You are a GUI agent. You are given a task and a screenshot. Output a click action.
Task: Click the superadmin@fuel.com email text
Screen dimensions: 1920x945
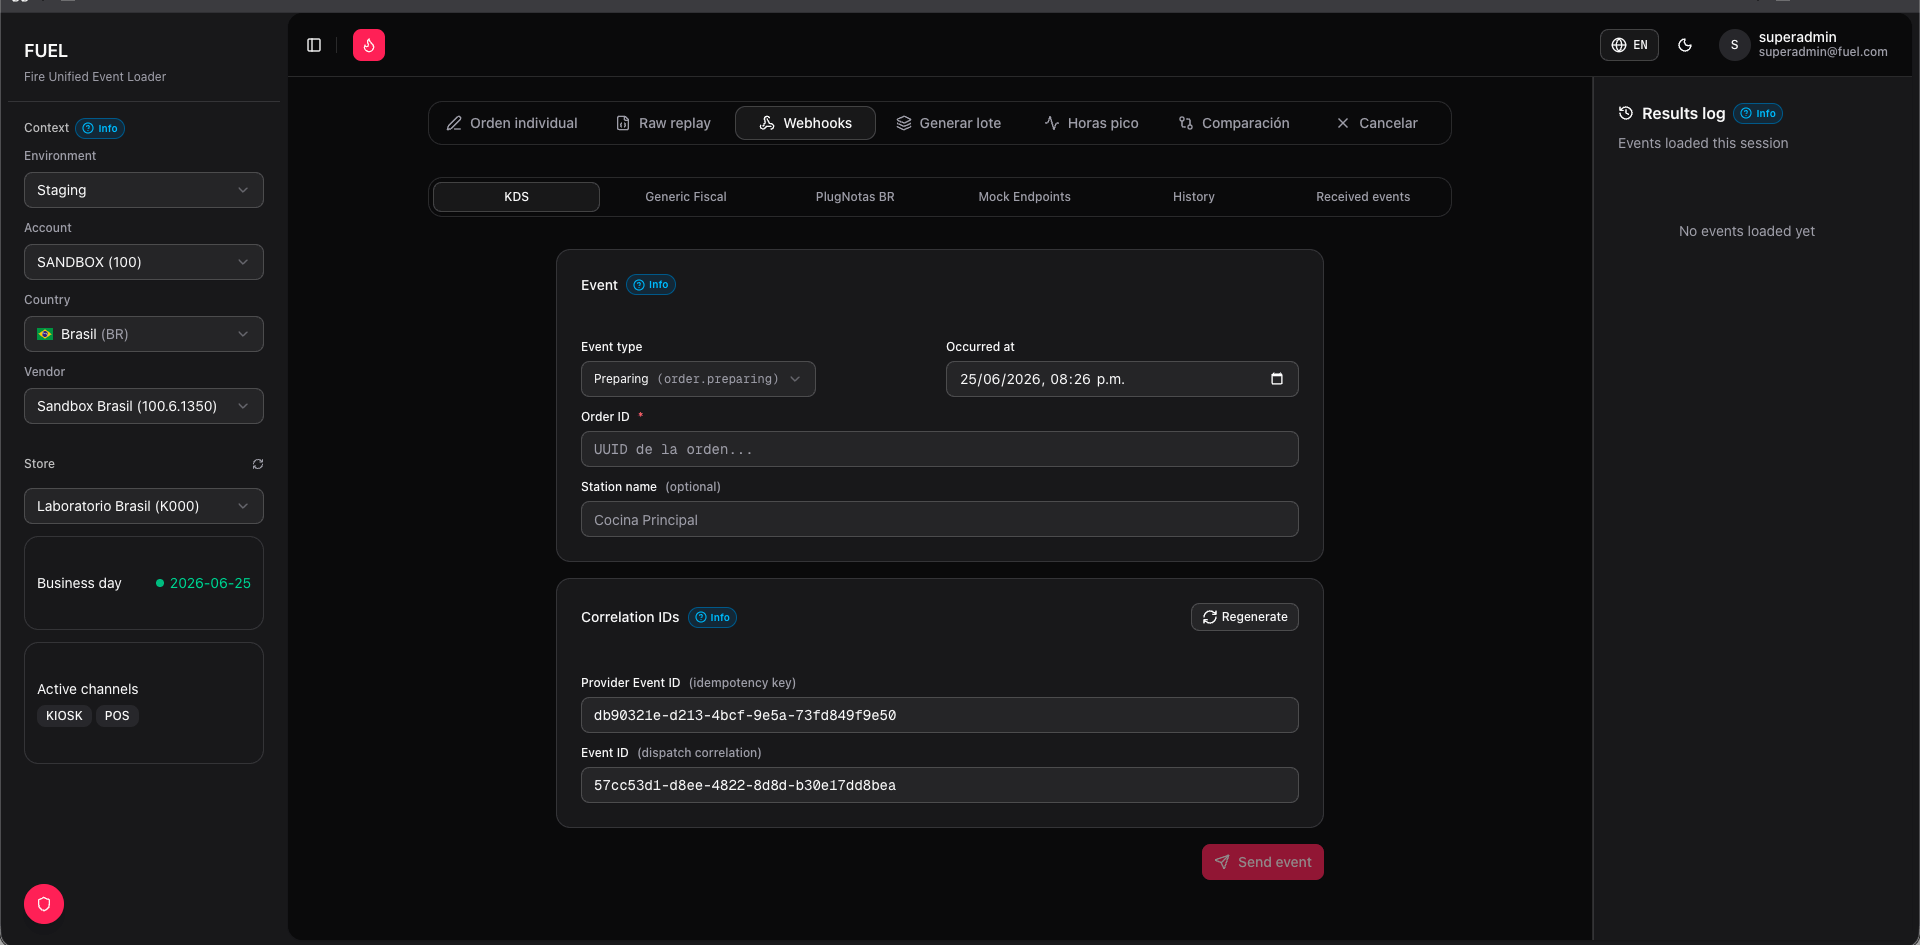click(x=1823, y=52)
